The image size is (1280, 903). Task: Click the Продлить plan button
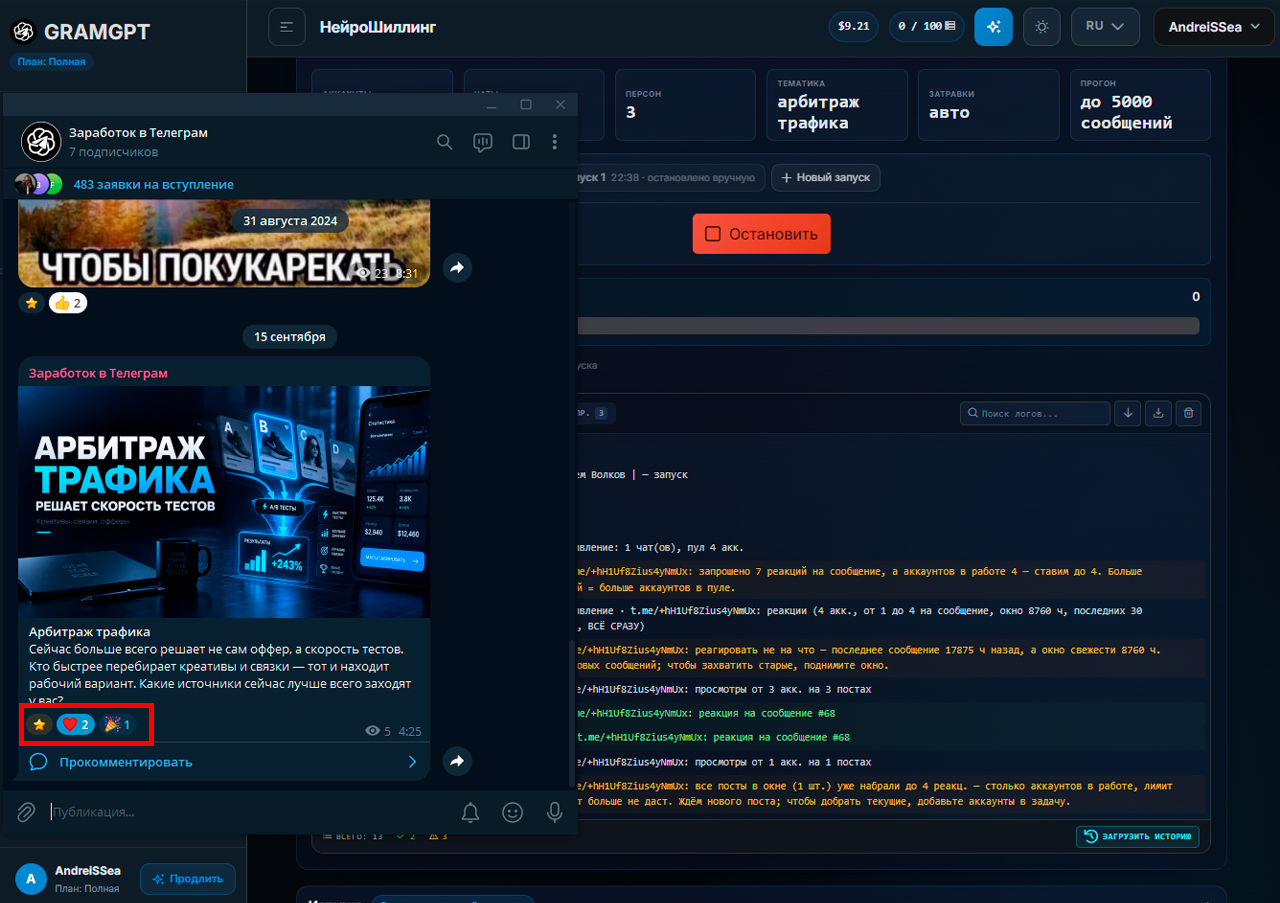pos(188,879)
